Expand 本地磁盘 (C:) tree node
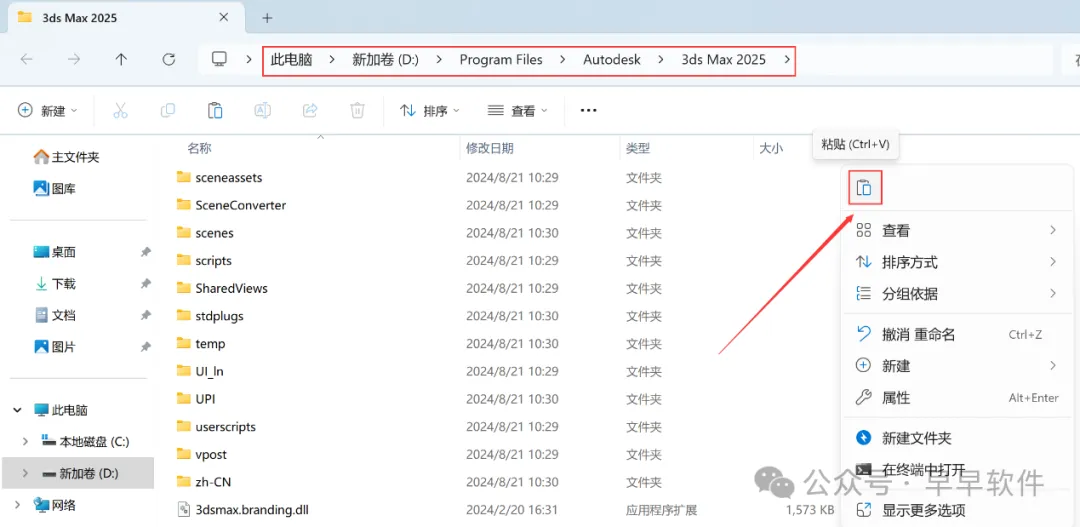Viewport: 1080px width, 527px height. [x=25, y=442]
